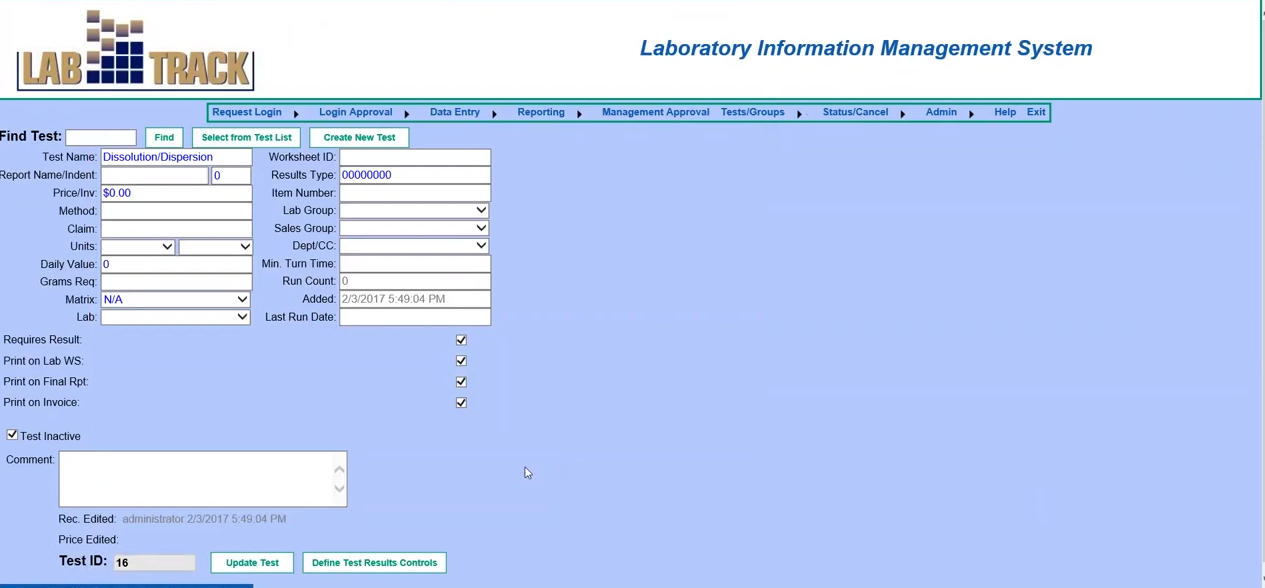The image size is (1265, 588).
Task: Click the Create New Test button
Action: click(x=359, y=137)
